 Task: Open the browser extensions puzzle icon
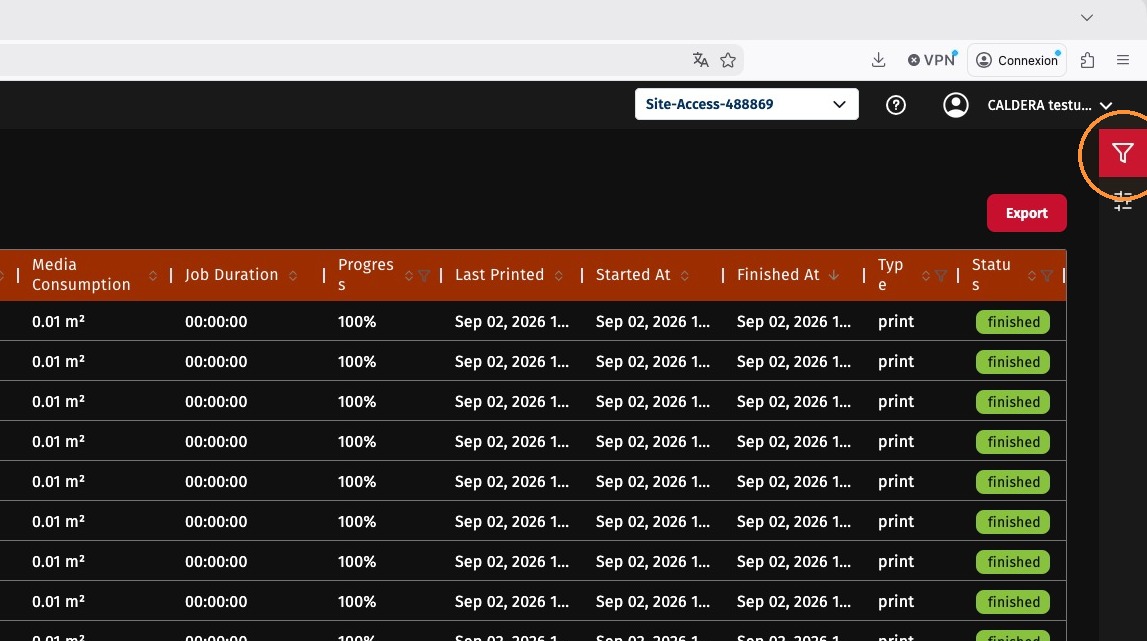1088,60
